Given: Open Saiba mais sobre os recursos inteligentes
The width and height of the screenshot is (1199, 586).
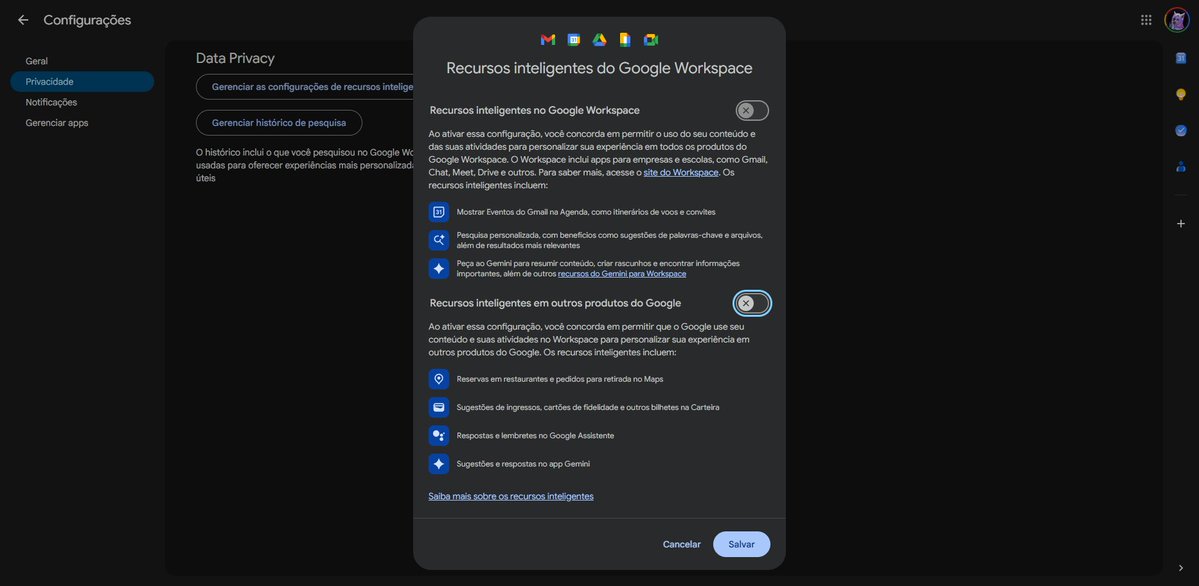Looking at the screenshot, I should click(511, 496).
